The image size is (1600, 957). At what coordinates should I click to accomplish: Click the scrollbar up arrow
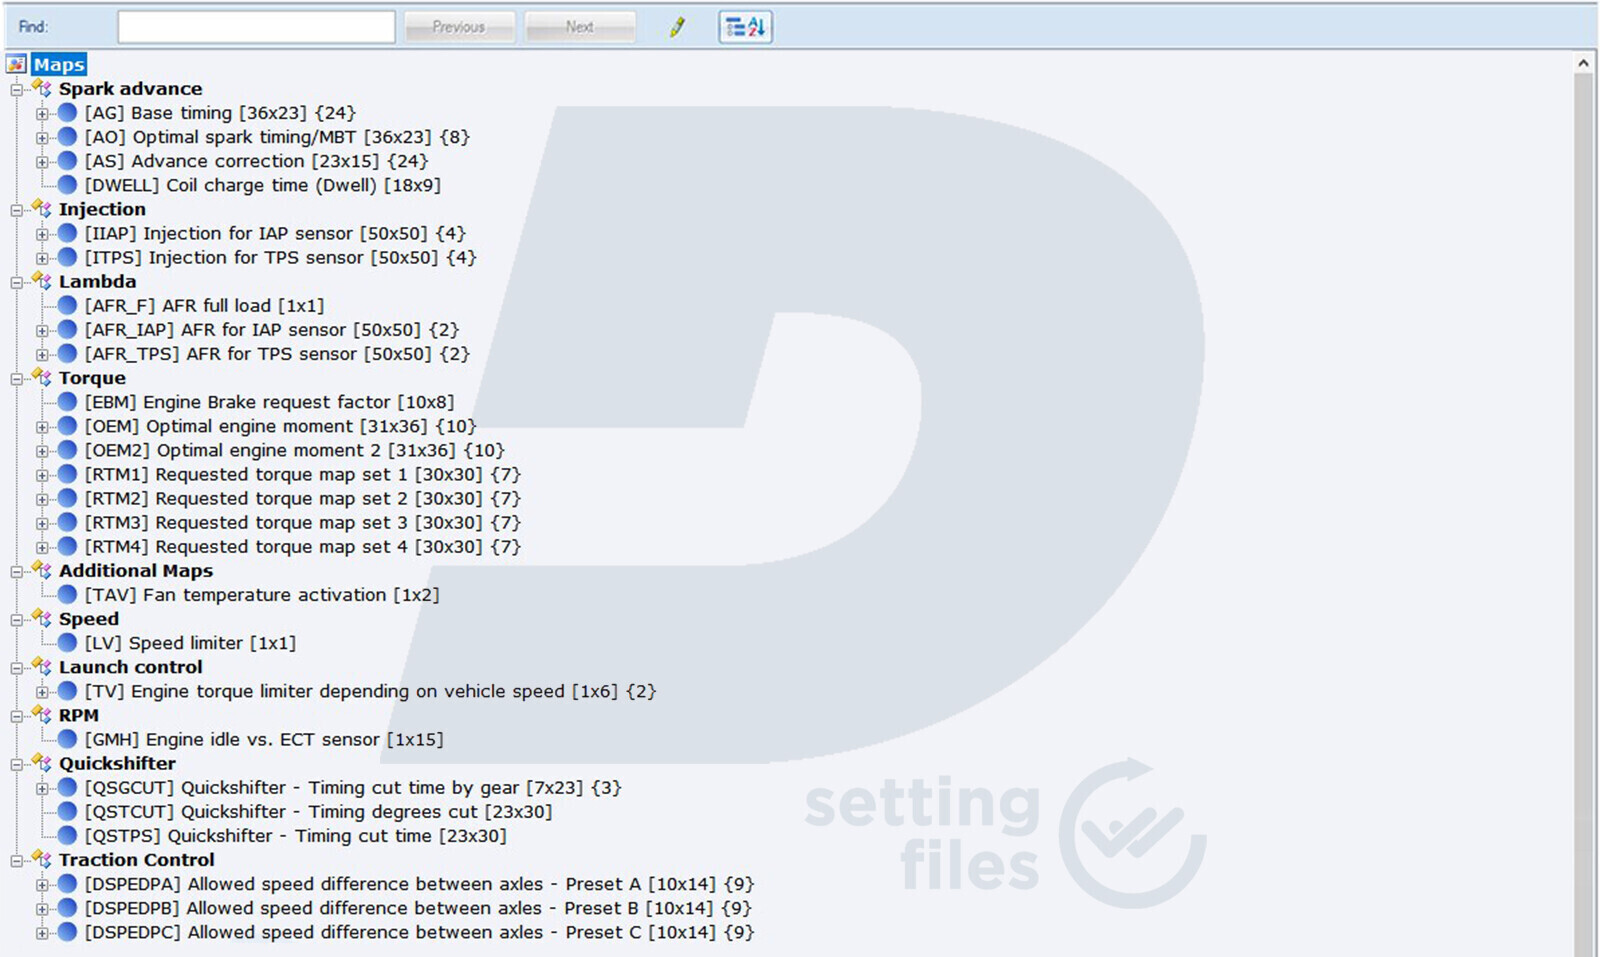(x=1583, y=63)
